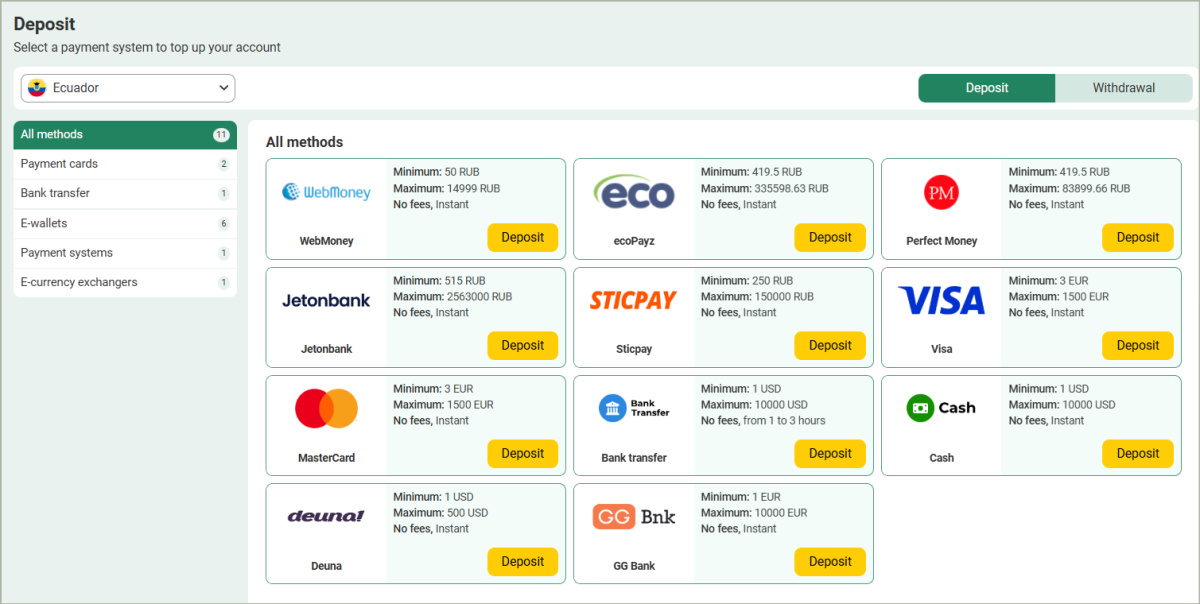The image size is (1200, 604).
Task: Choose the GG Bnk logo
Action: pos(634,516)
